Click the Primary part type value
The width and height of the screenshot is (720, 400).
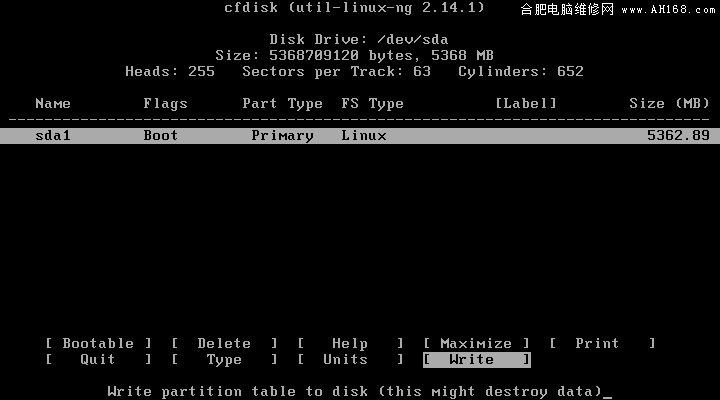(x=282, y=136)
